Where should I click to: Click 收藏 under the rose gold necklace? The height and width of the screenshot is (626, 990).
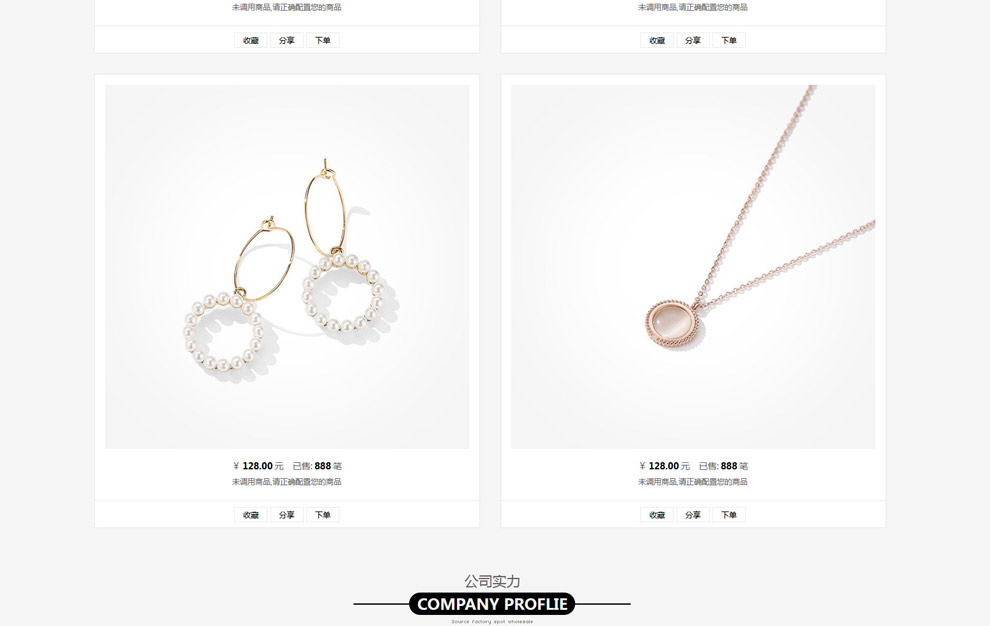pyautogui.click(x=657, y=515)
